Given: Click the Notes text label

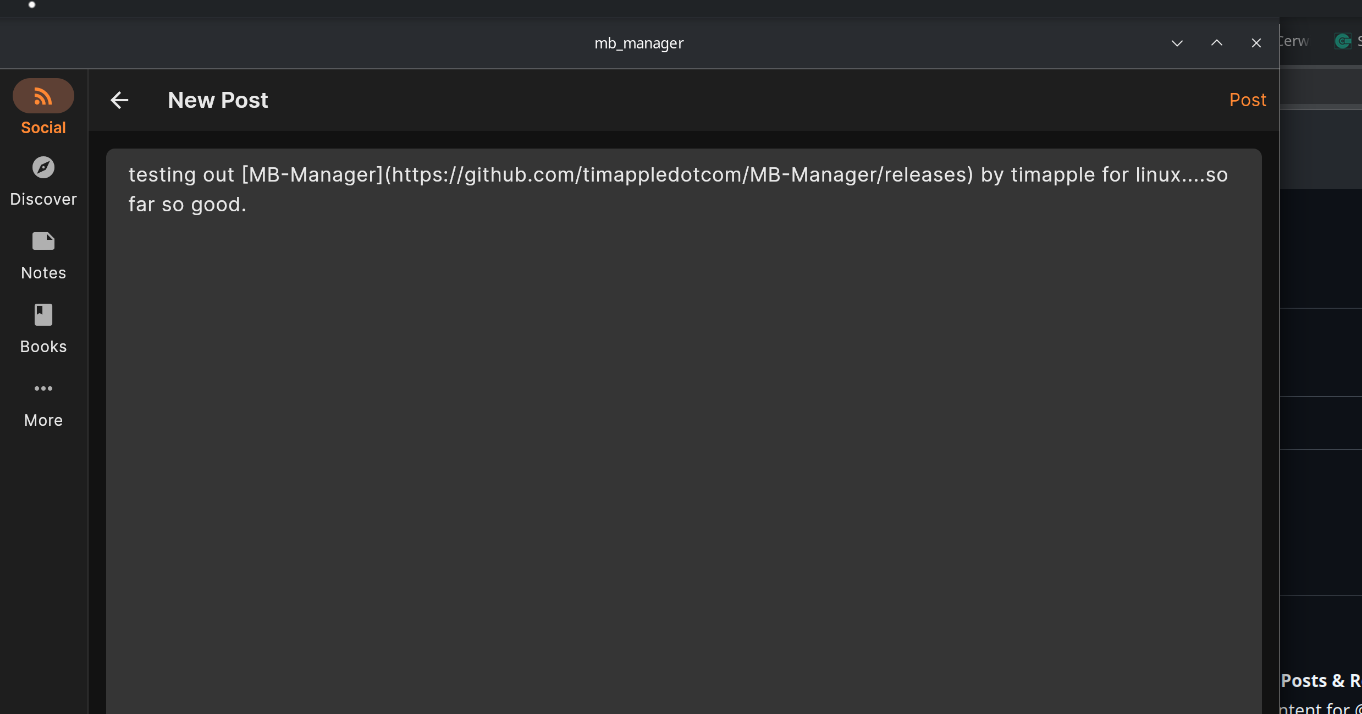Looking at the screenshot, I should click(x=43, y=273).
